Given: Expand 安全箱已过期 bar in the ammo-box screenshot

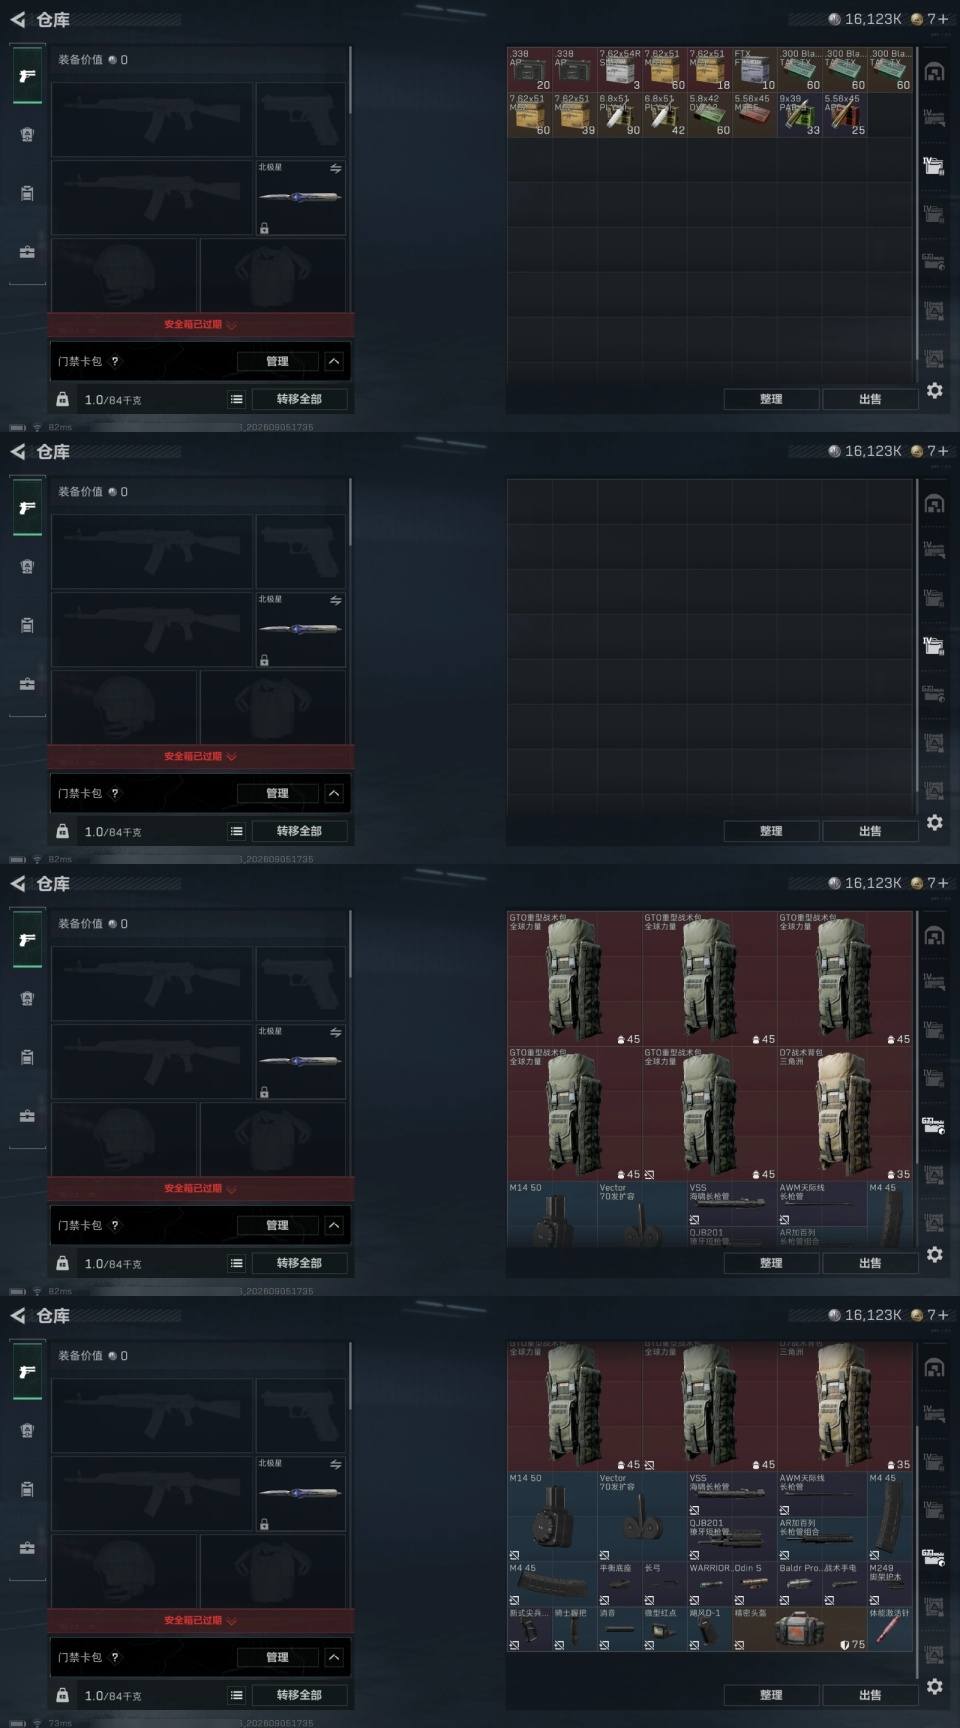Looking at the screenshot, I should click(x=200, y=325).
